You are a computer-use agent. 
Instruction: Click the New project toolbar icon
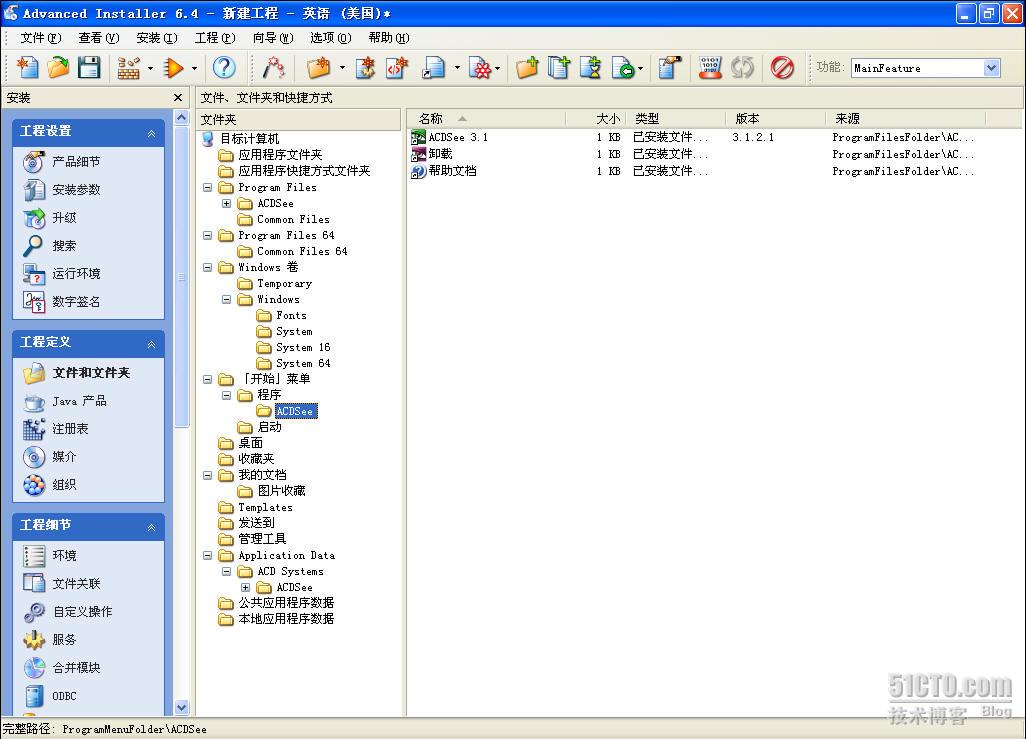27,67
